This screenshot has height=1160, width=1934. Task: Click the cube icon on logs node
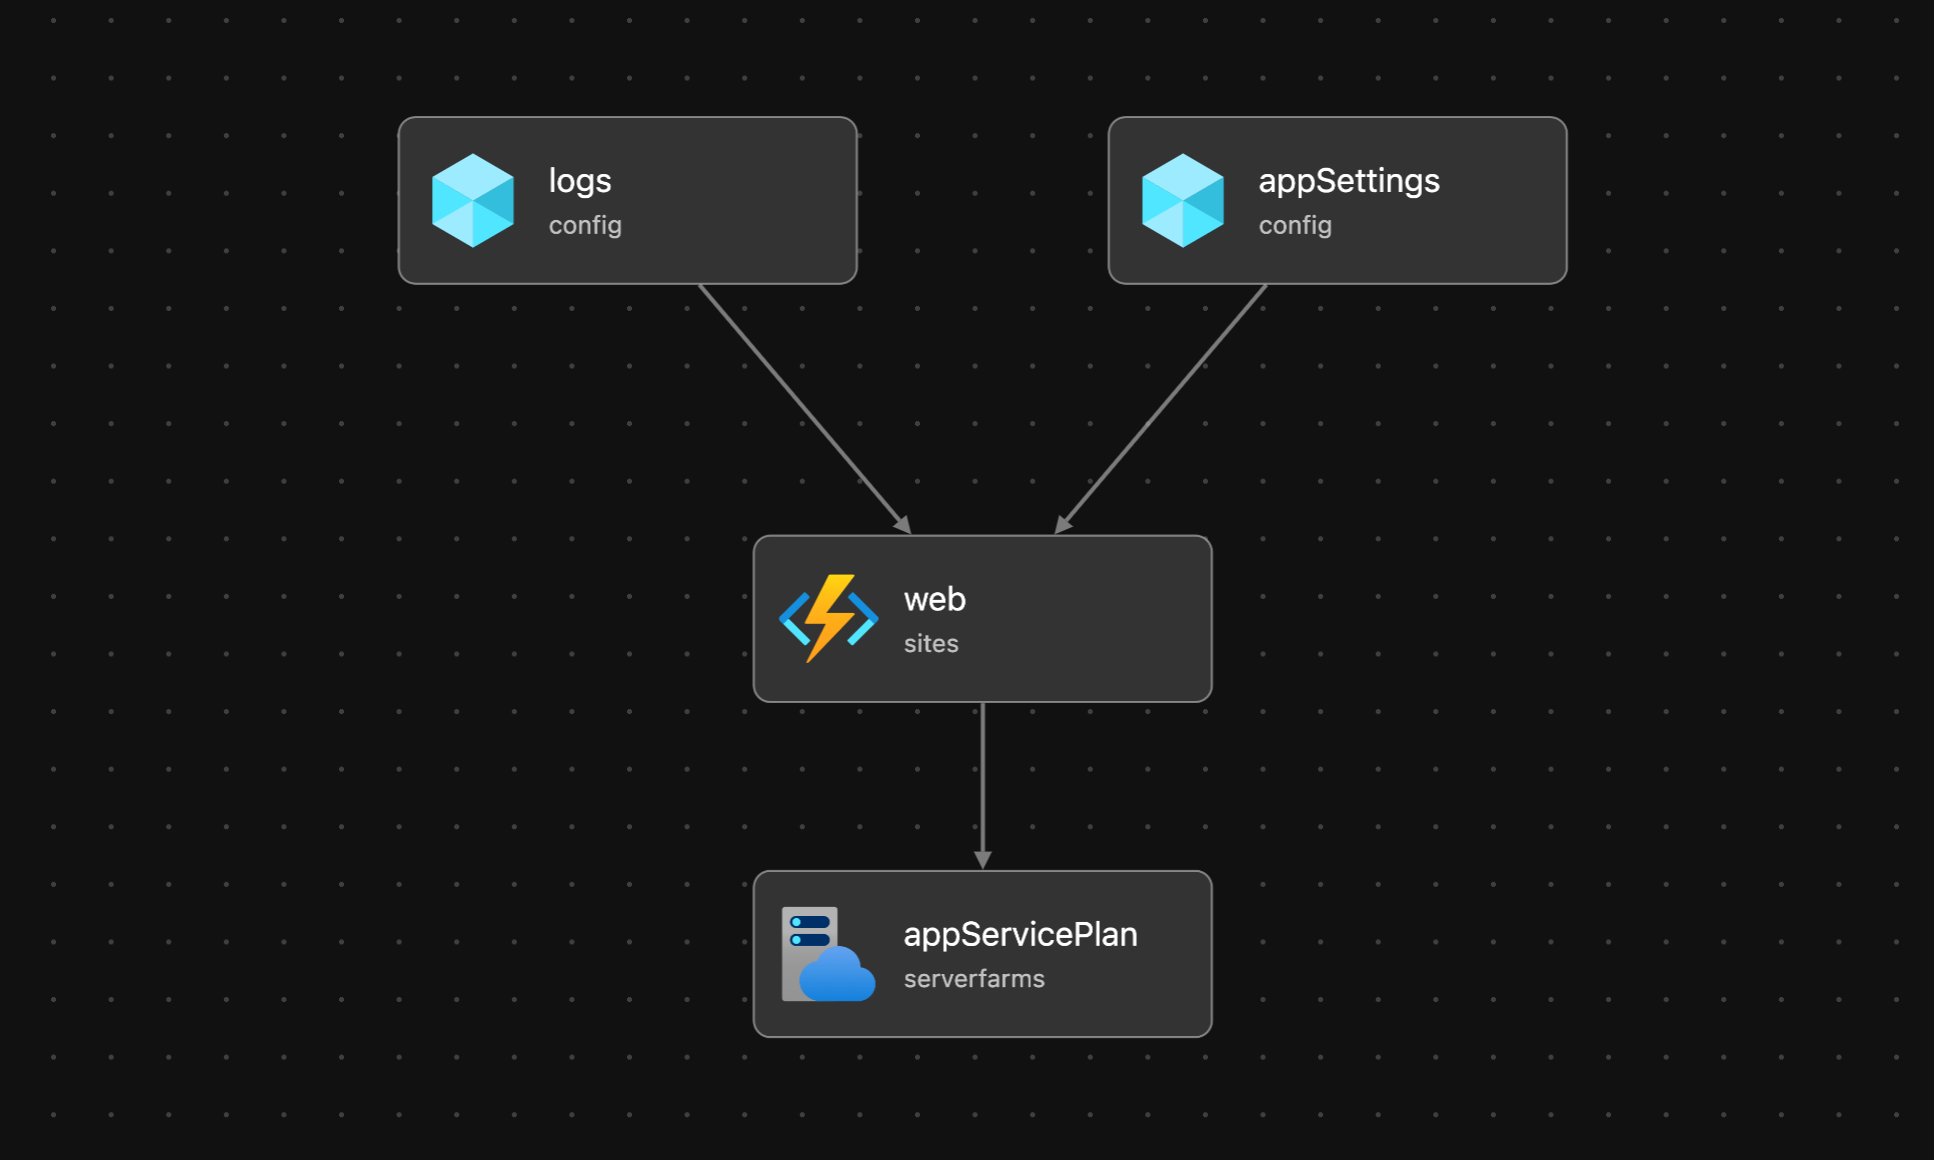(x=472, y=200)
